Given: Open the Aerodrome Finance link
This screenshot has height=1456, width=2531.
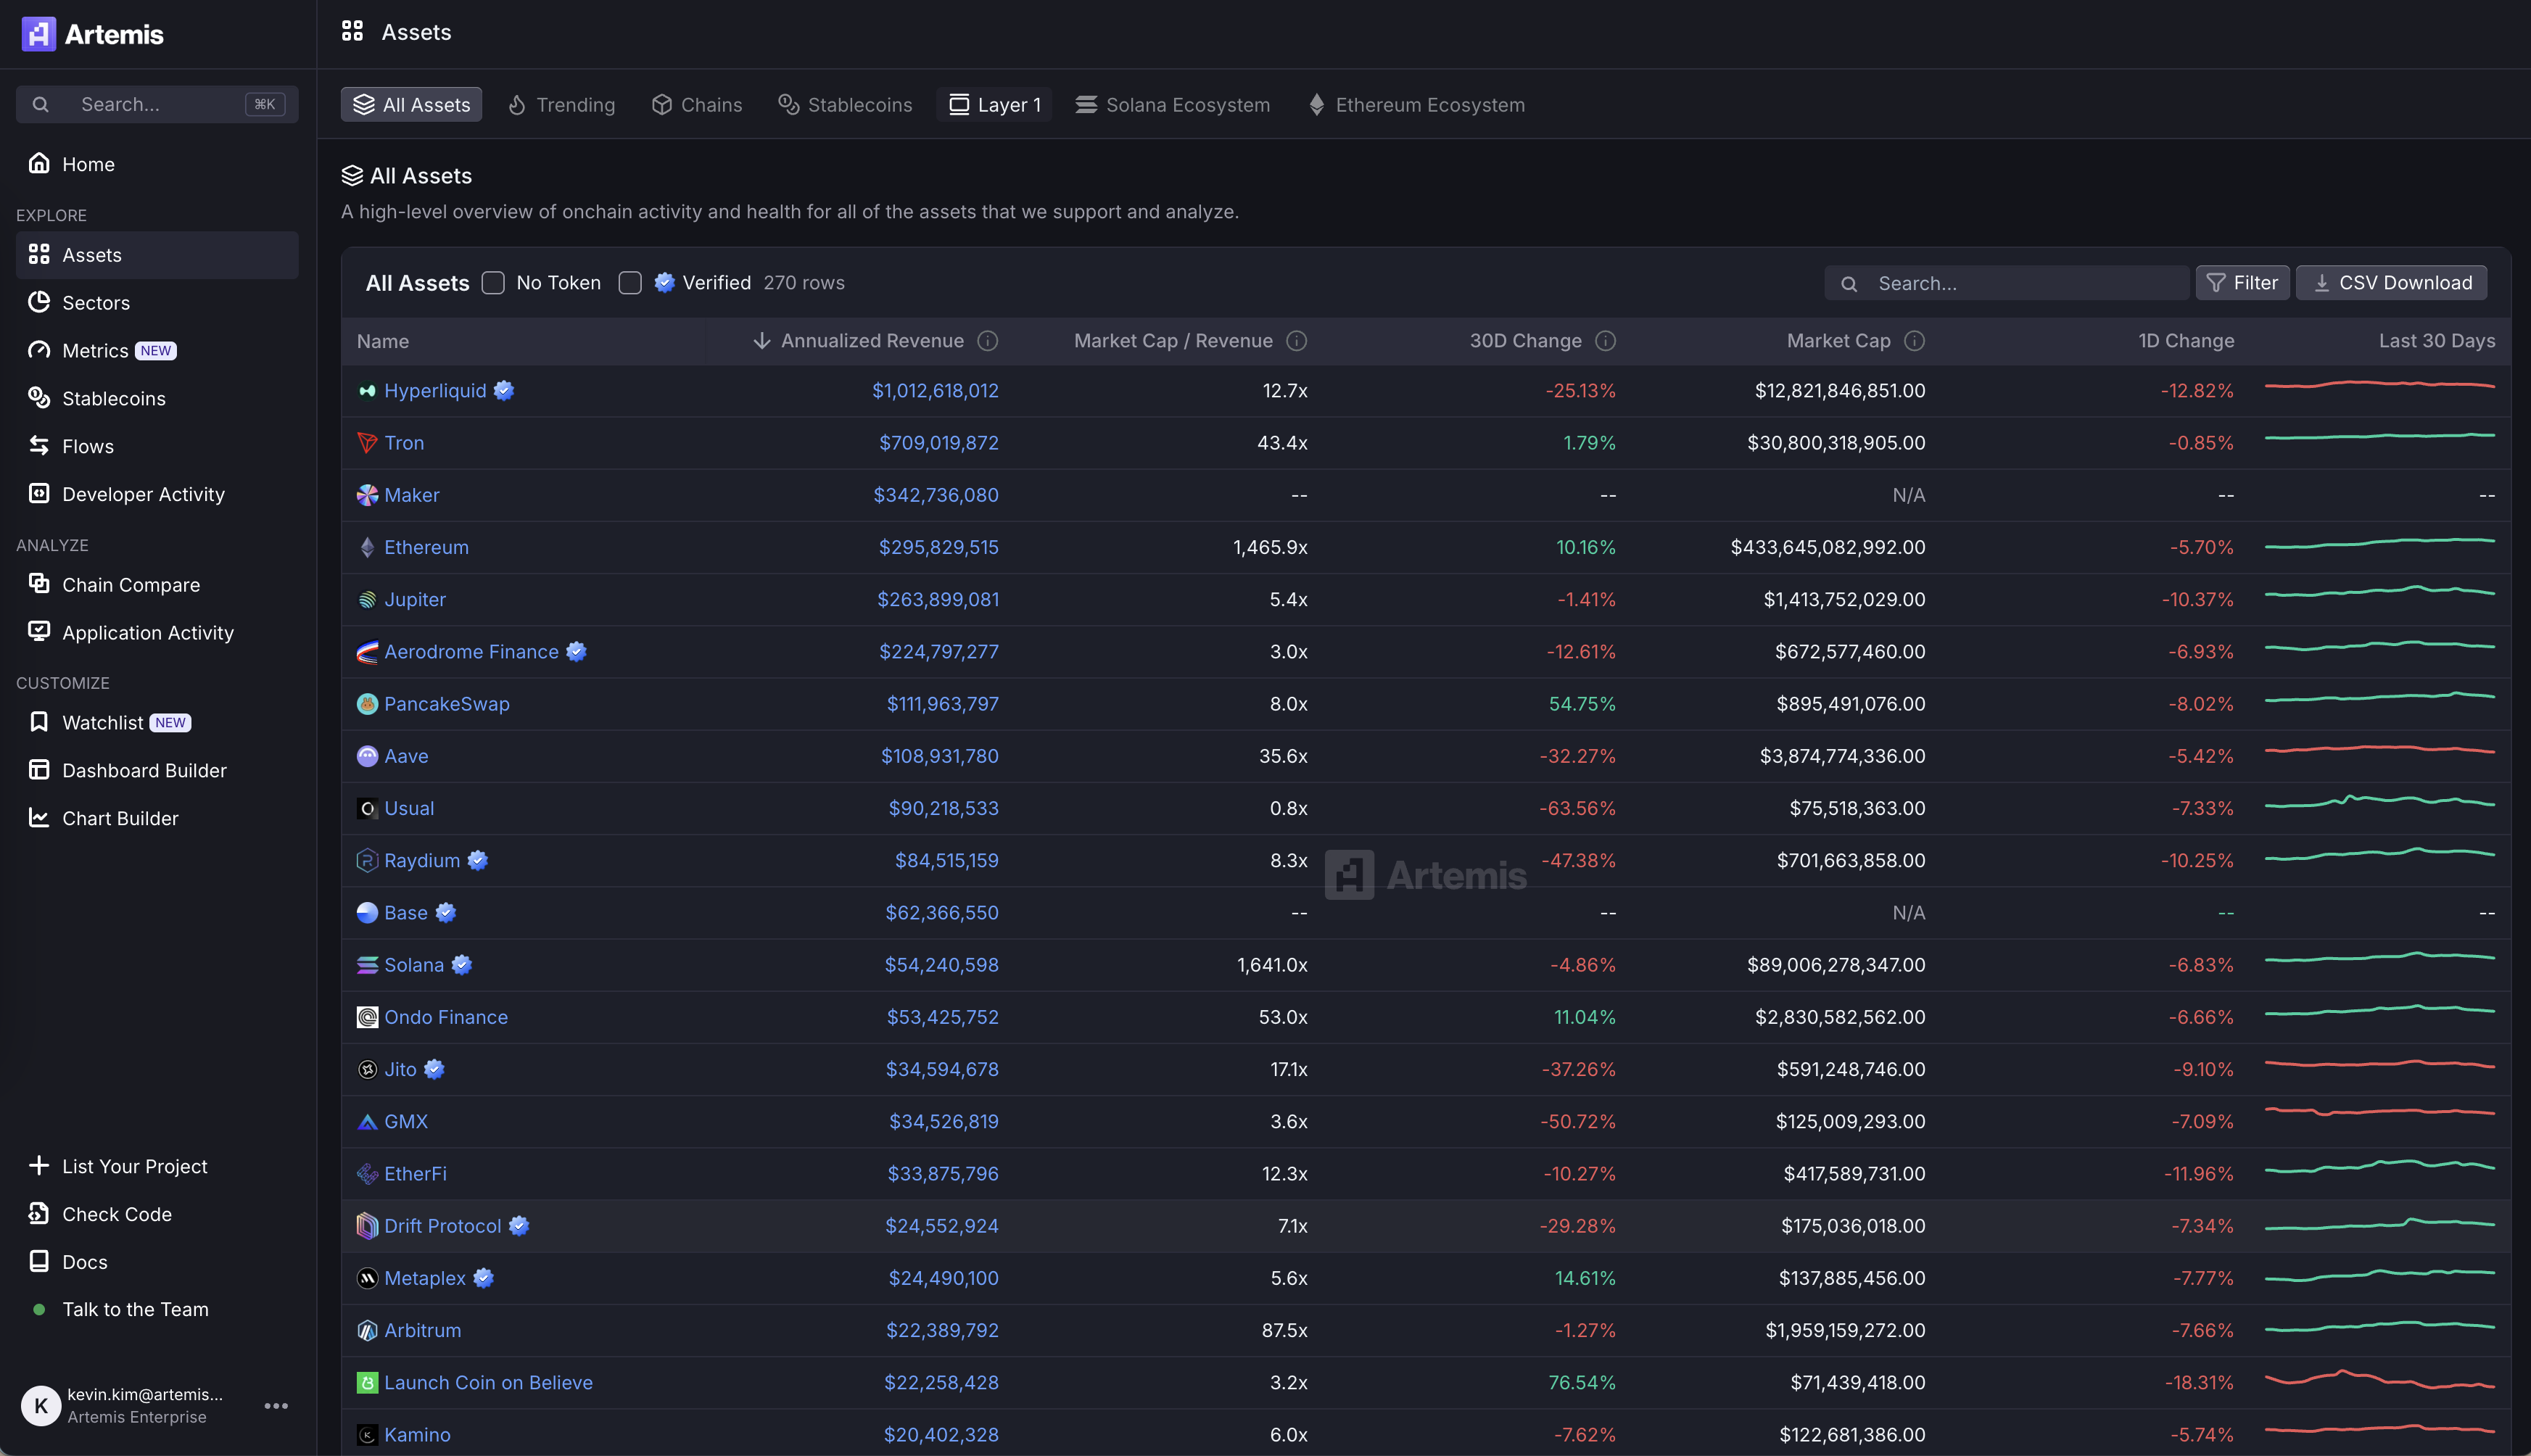Looking at the screenshot, I should [x=471, y=652].
